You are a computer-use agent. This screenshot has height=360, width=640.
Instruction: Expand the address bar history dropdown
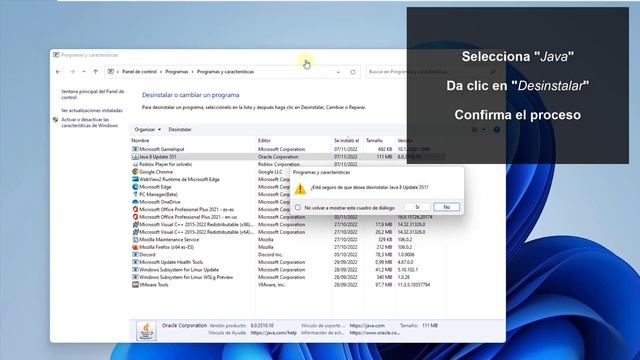[338, 72]
